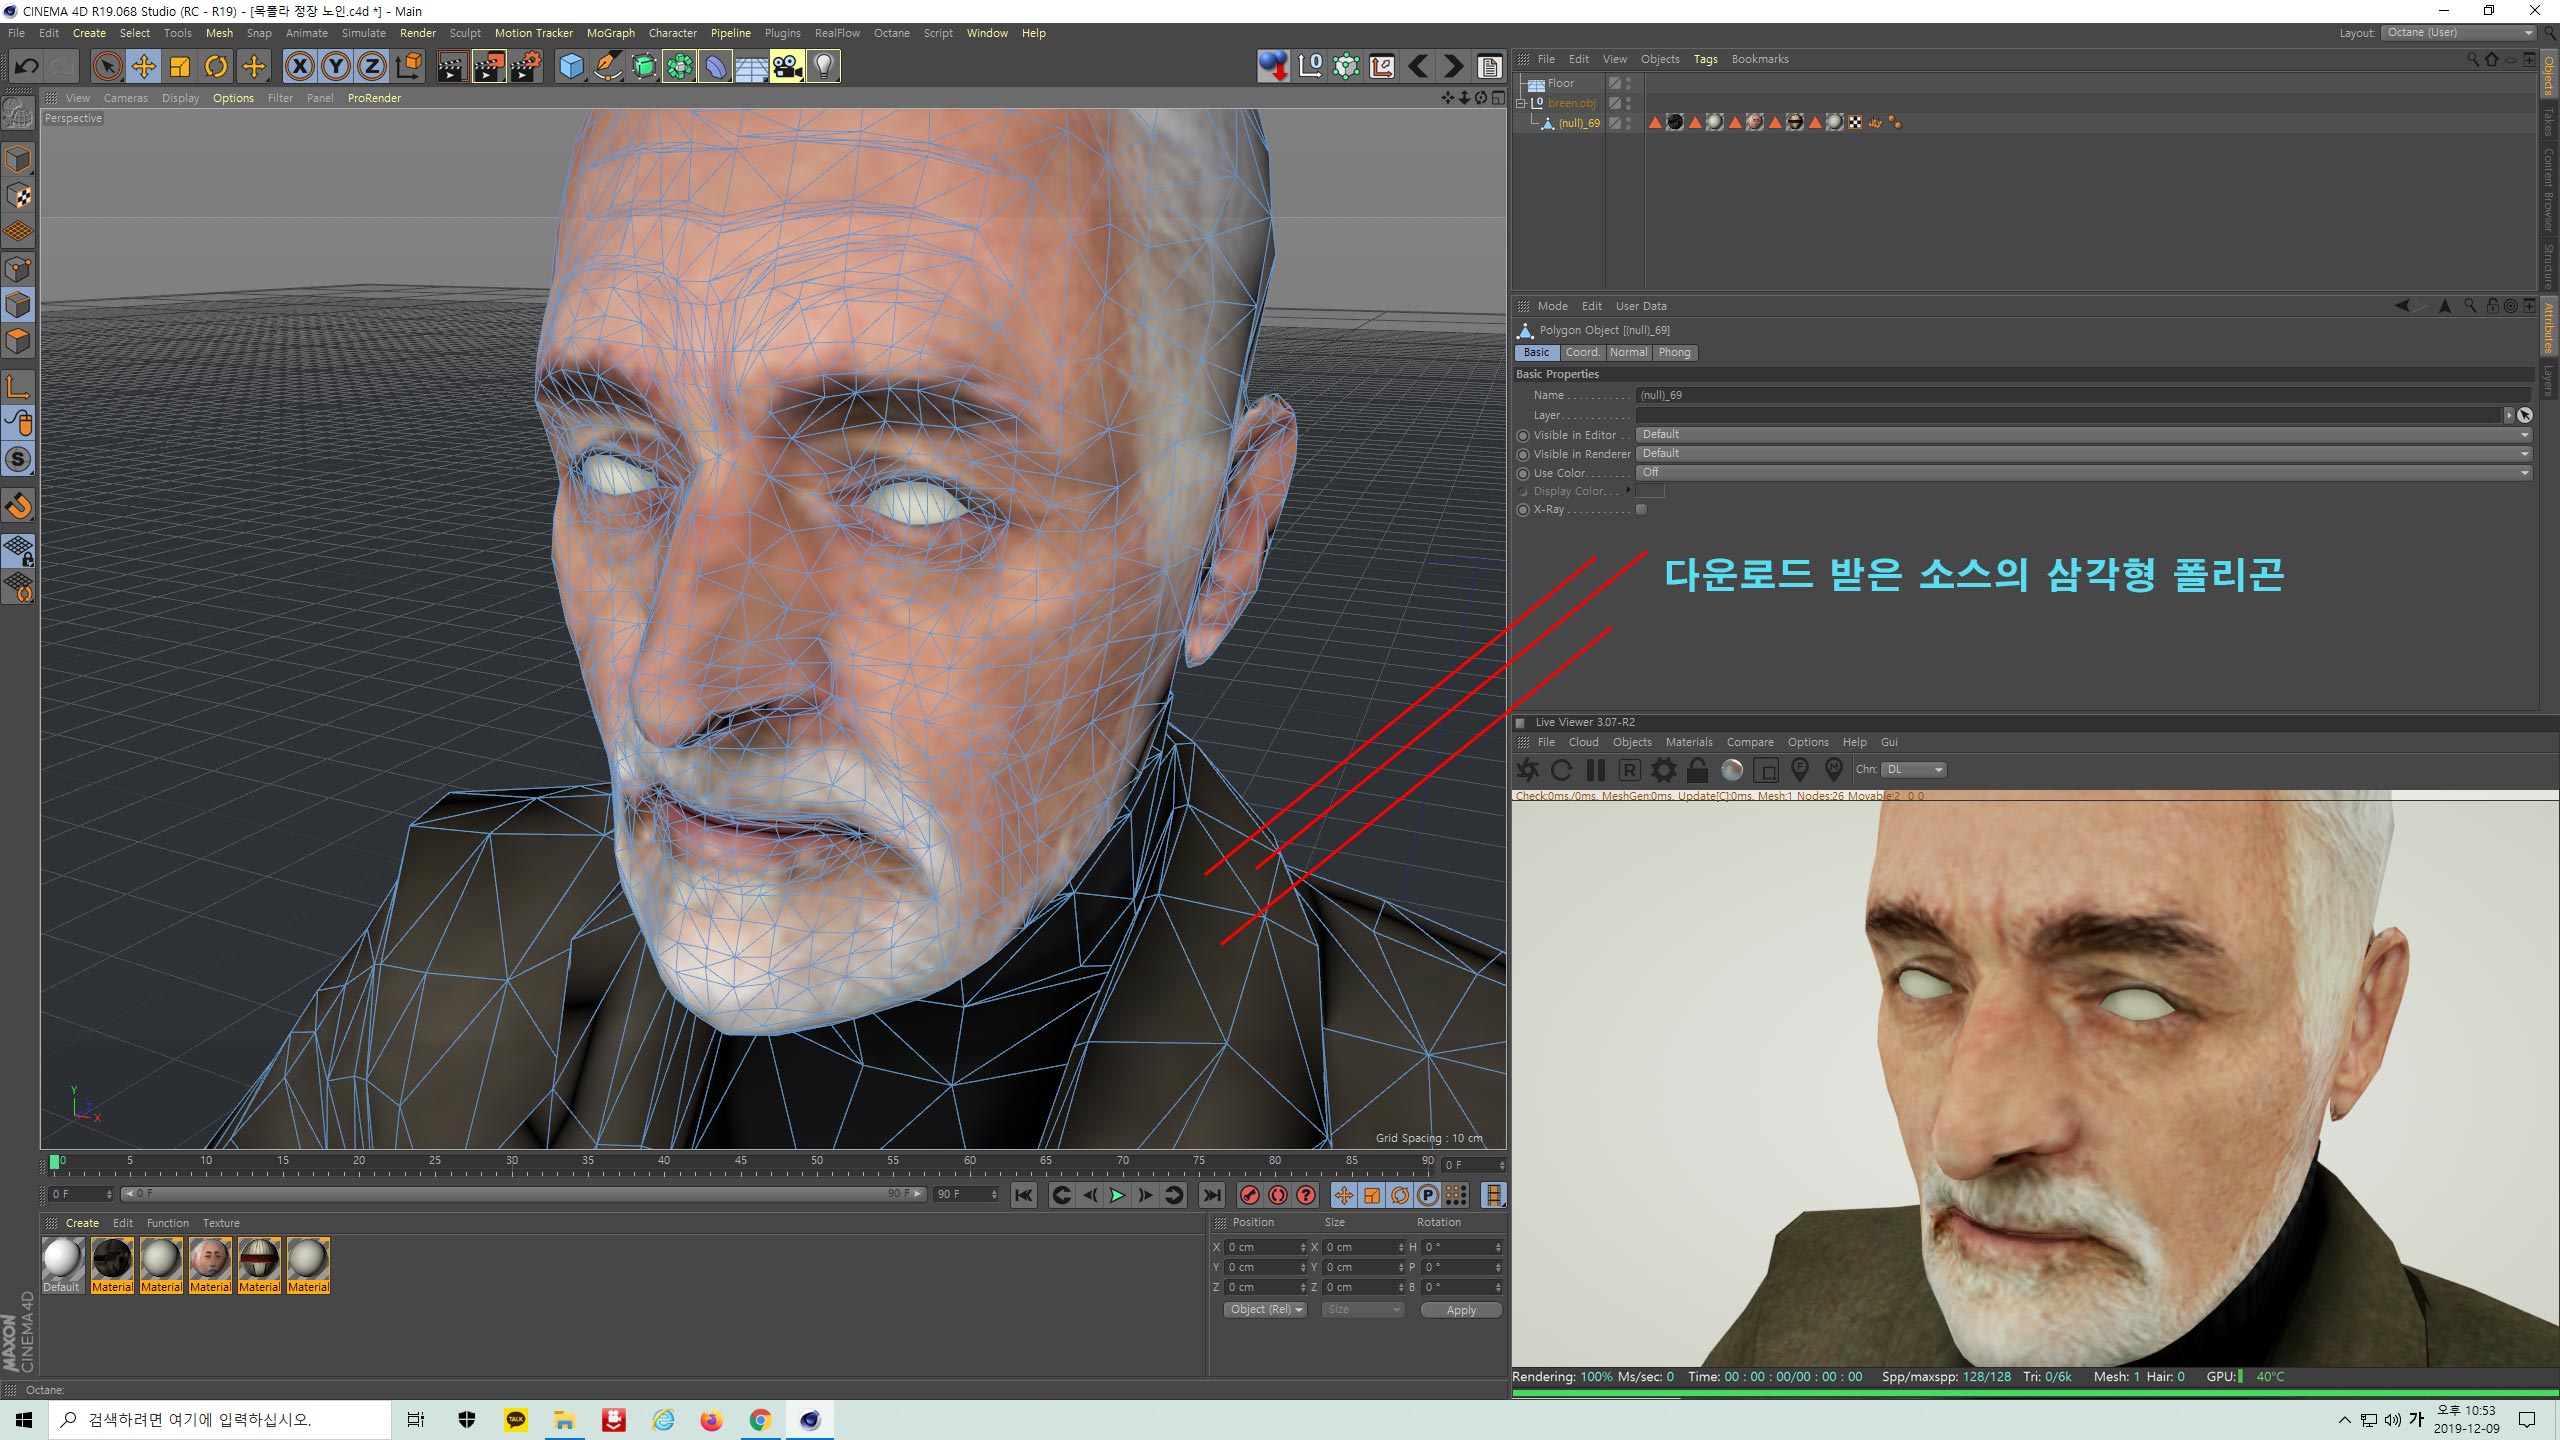Open Use Color dropdown
2560x1440 pixels.
(2083, 473)
